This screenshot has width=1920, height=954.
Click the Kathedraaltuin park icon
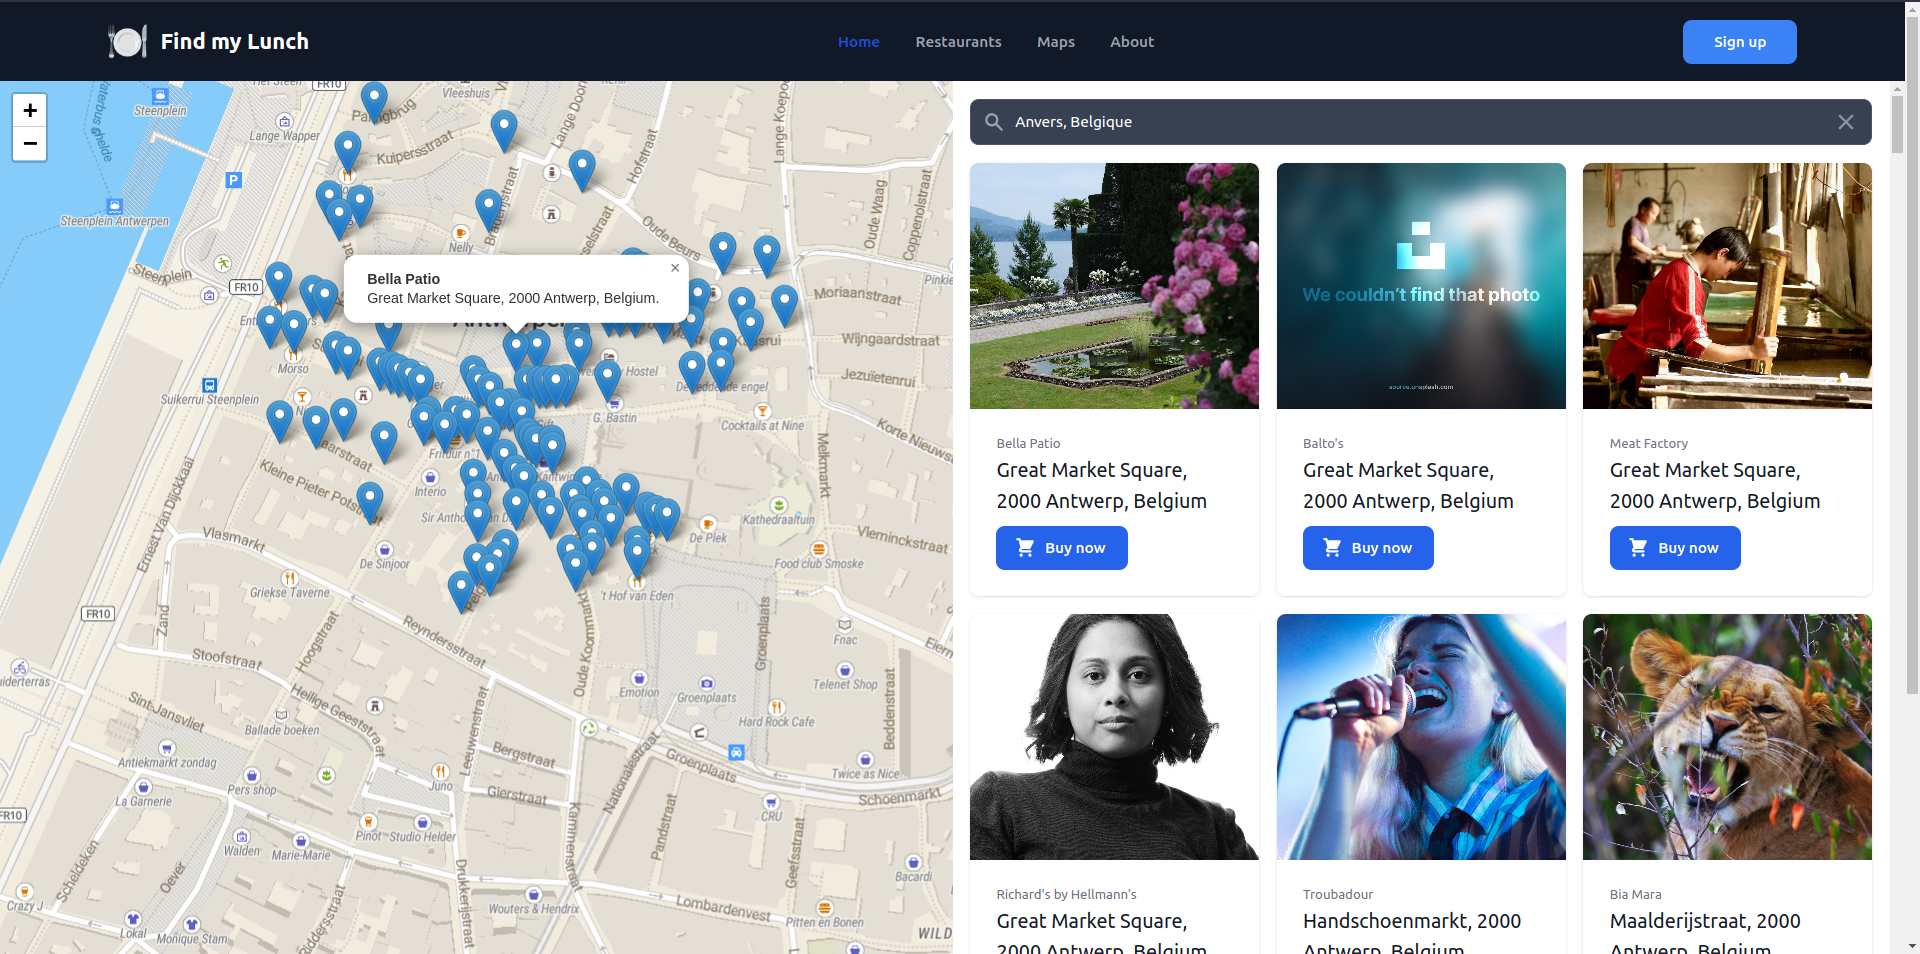[x=778, y=505]
